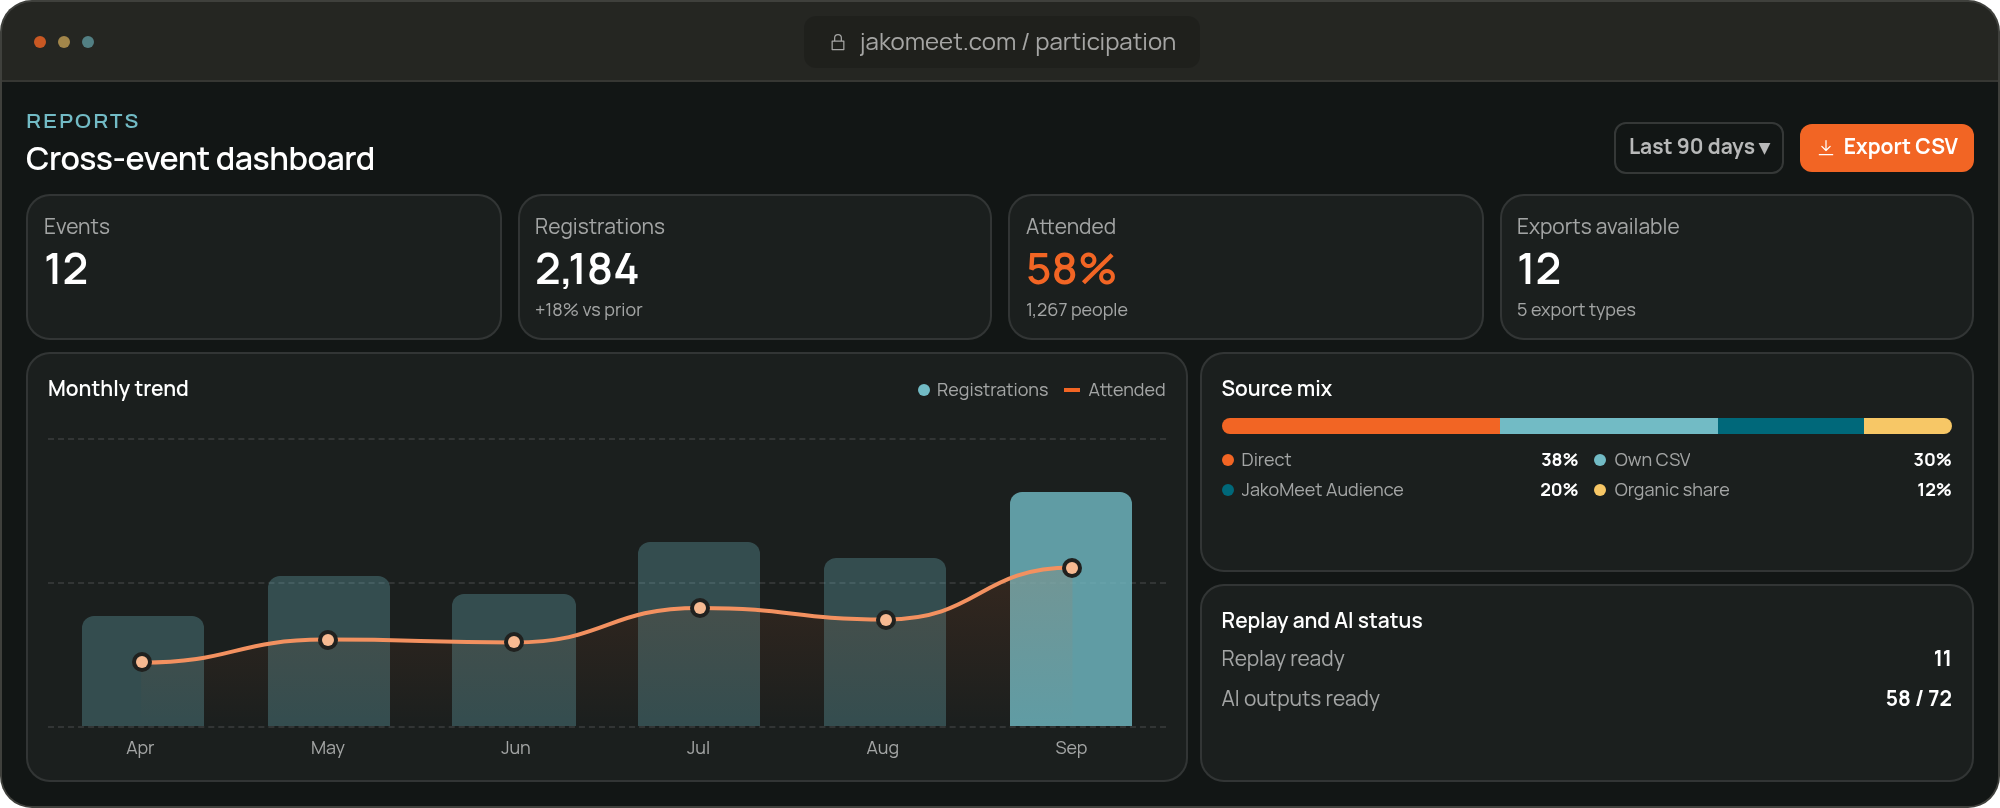This screenshot has width=2000, height=808.
Task: Open the Last 90 days dropdown
Action: [x=1698, y=147]
